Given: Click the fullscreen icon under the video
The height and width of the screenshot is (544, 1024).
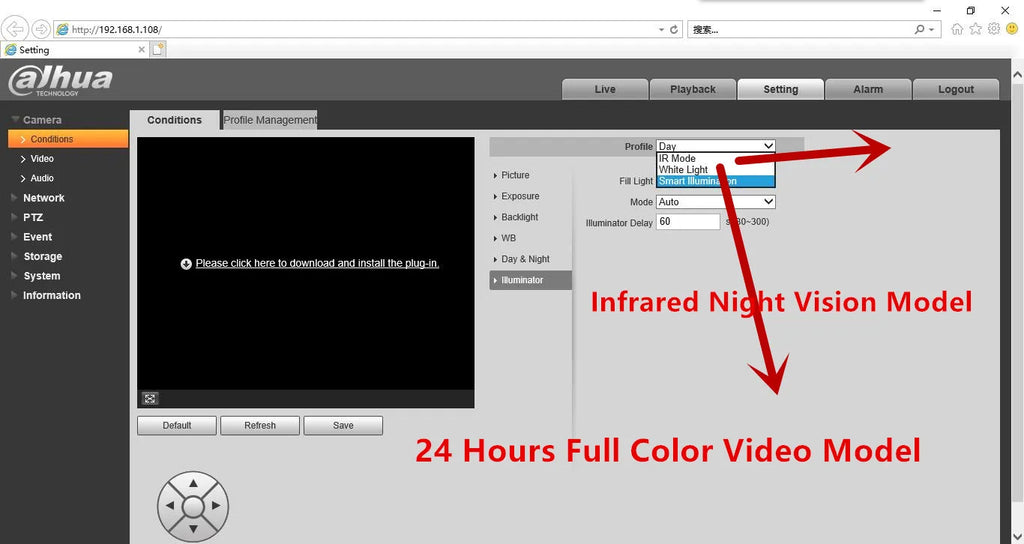Looking at the screenshot, I should tap(150, 398).
